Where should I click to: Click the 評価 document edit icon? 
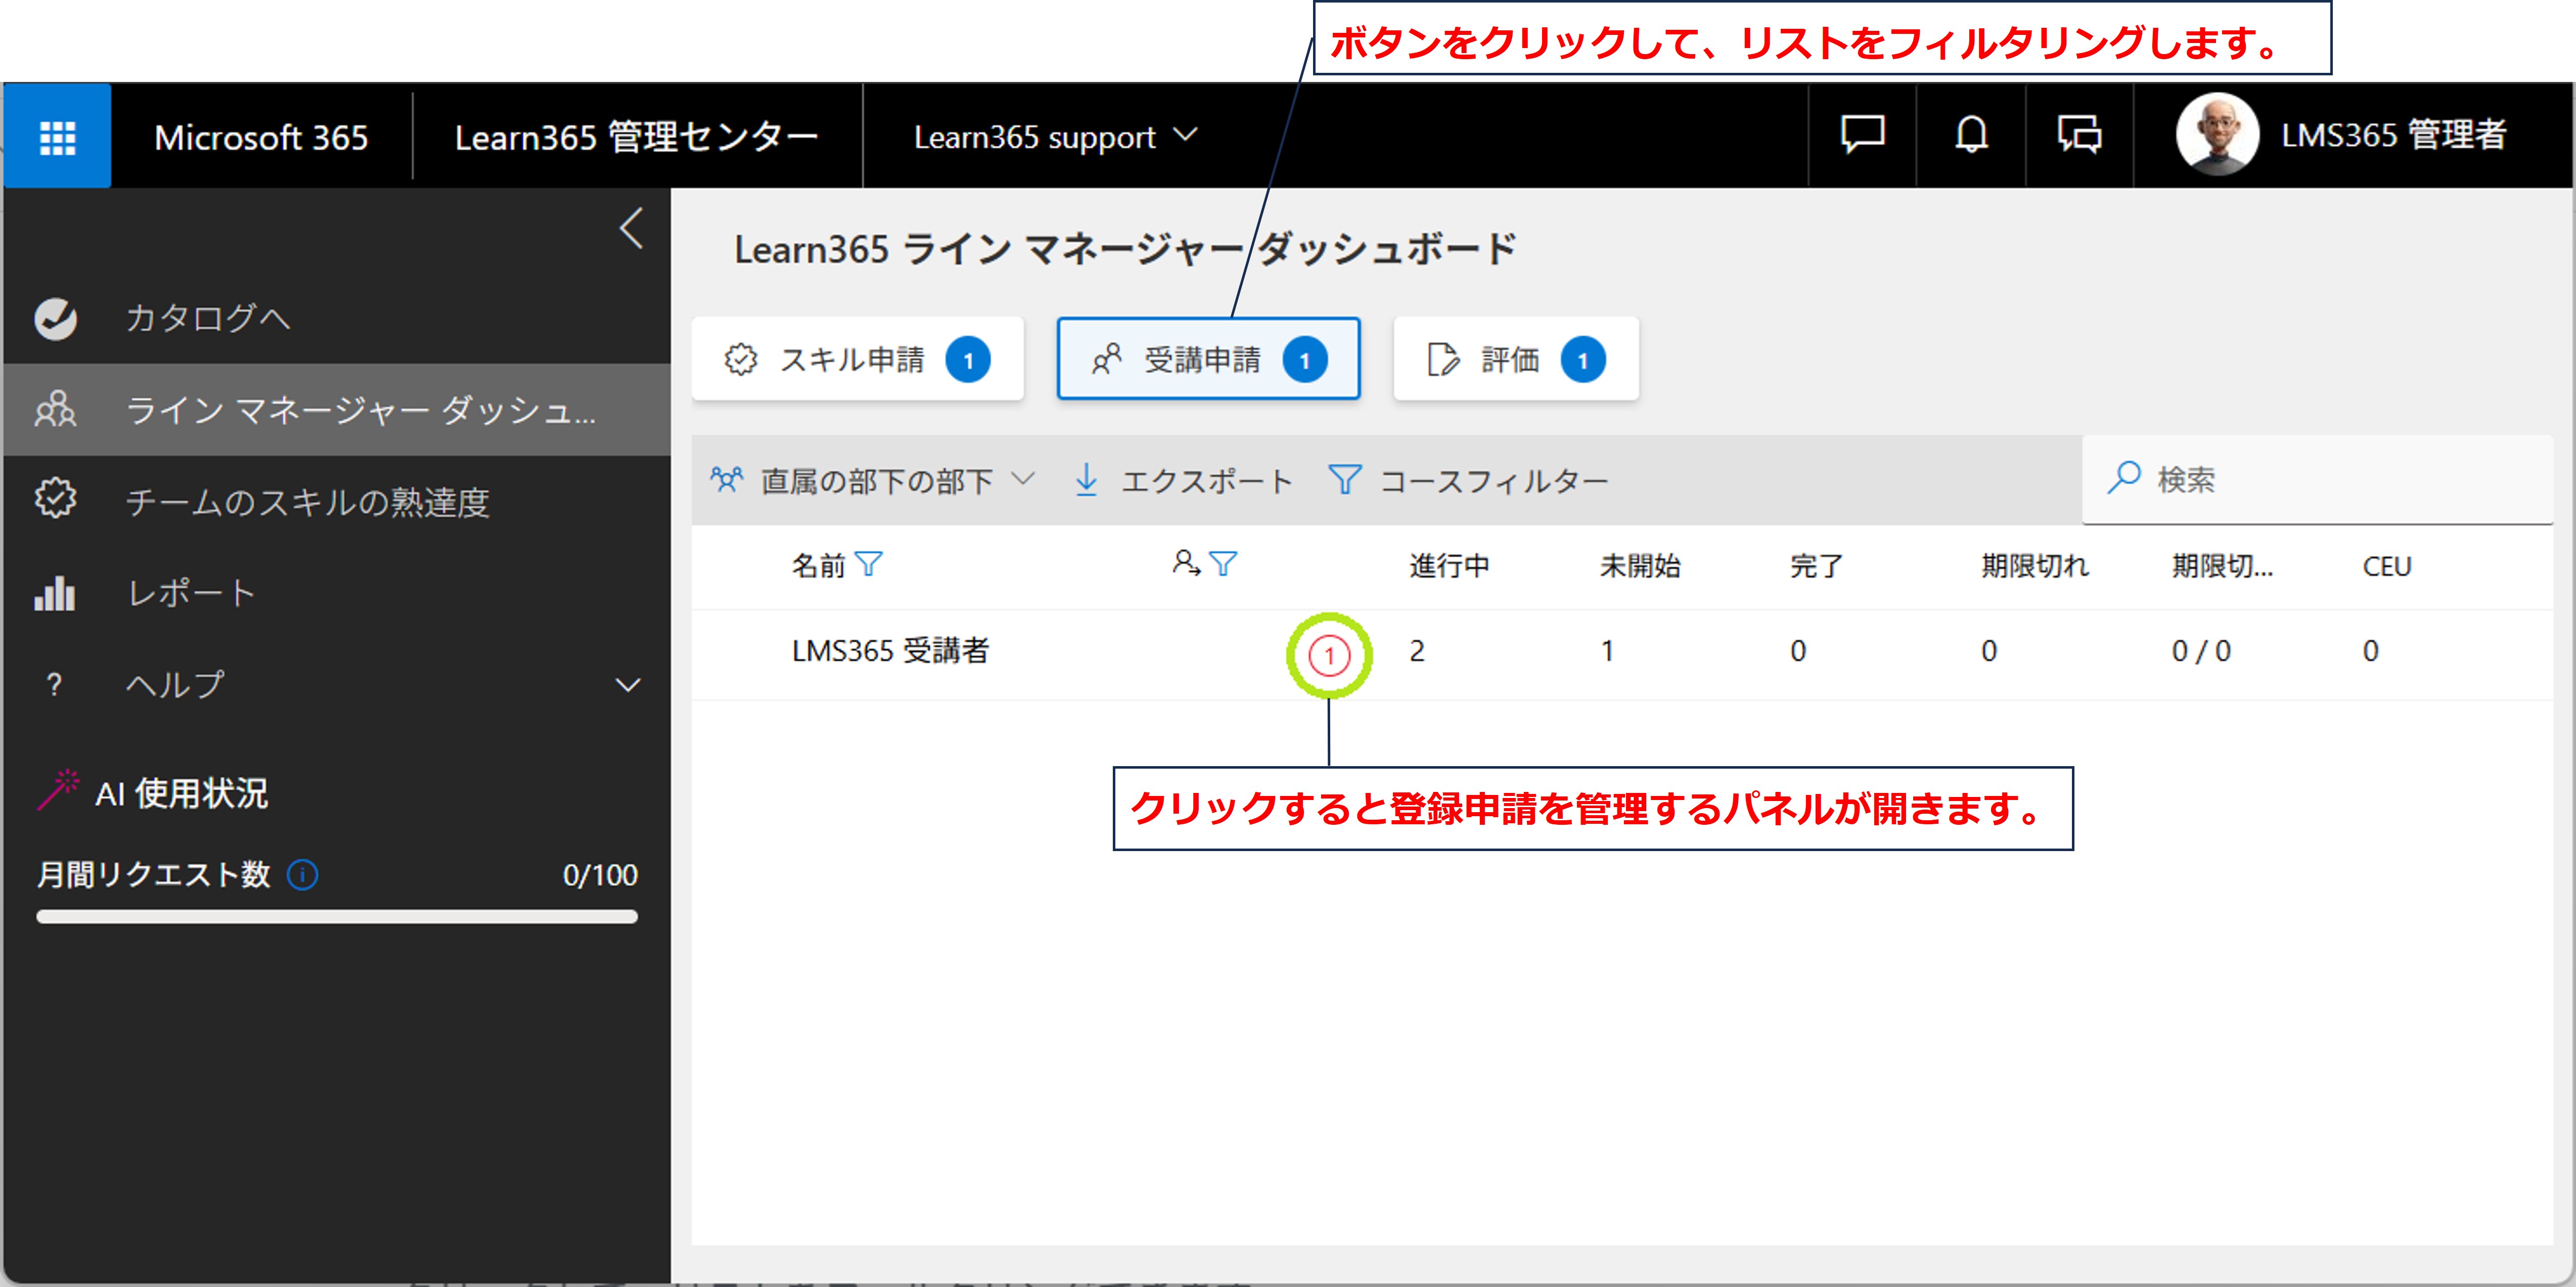click(x=1443, y=359)
